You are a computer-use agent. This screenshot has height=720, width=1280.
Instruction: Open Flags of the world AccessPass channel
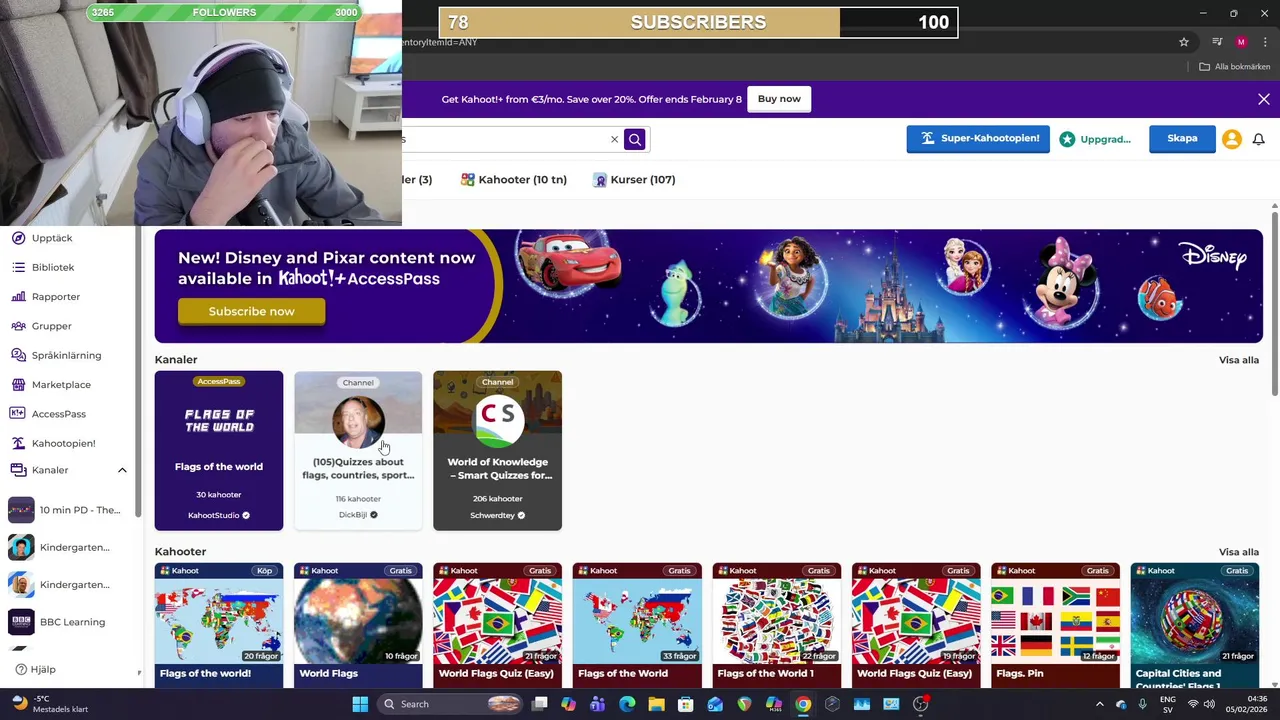[219, 451]
